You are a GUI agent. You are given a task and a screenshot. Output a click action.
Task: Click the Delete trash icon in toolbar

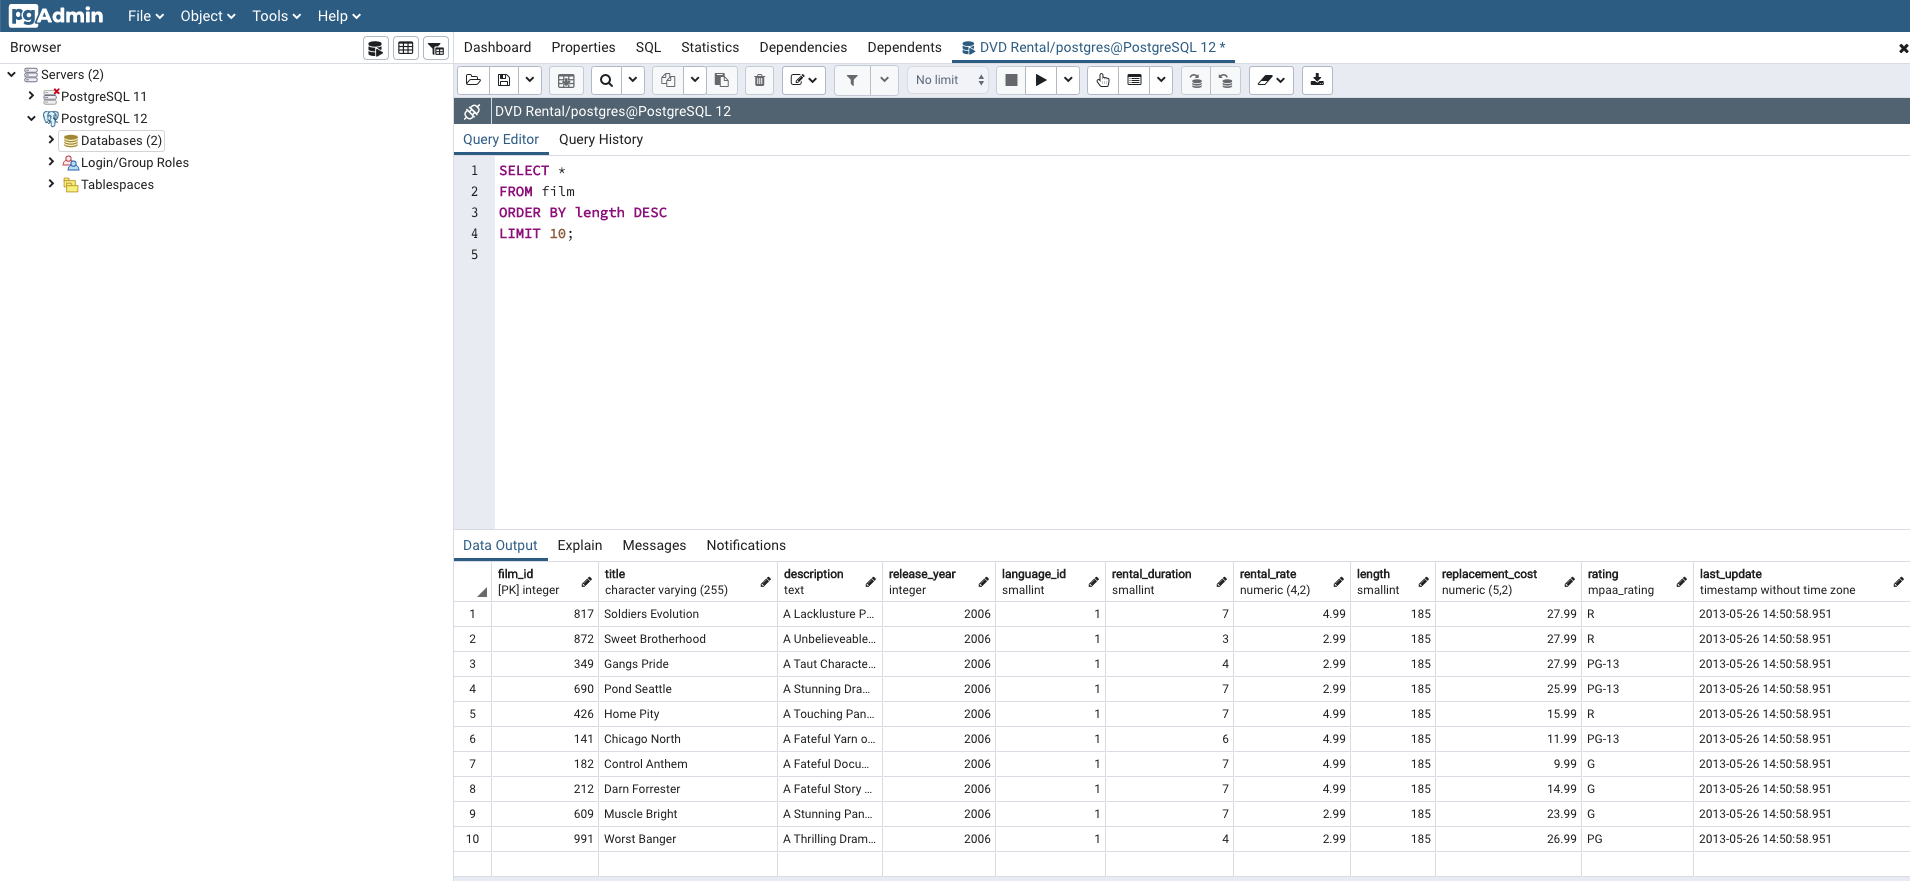tap(759, 80)
